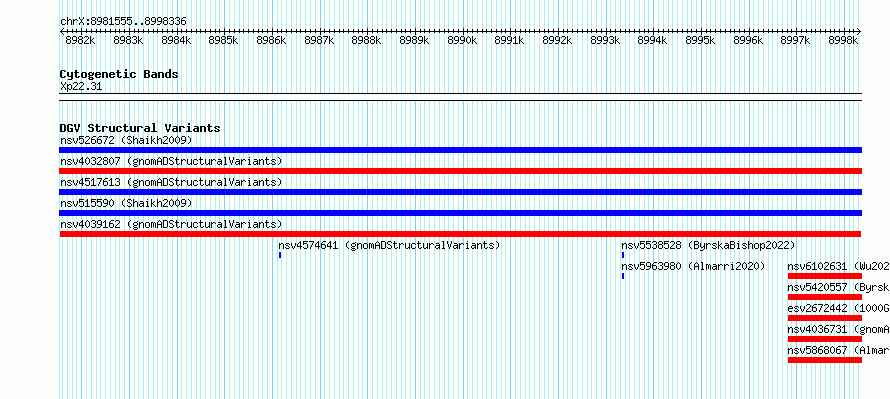
Task: Click the DGV Structural Variants track title
Action: coord(140,128)
